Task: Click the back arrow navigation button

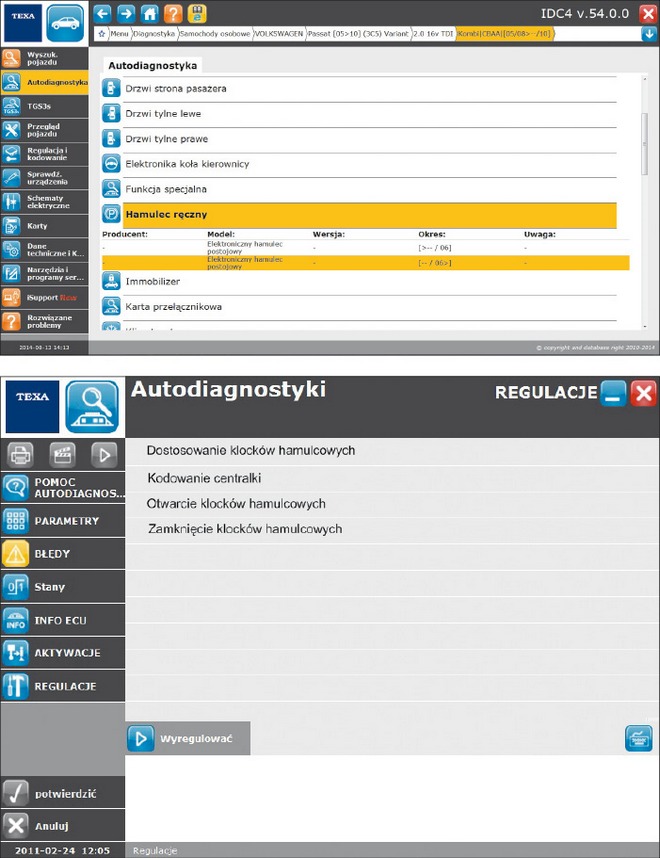Action: pyautogui.click(x=102, y=13)
